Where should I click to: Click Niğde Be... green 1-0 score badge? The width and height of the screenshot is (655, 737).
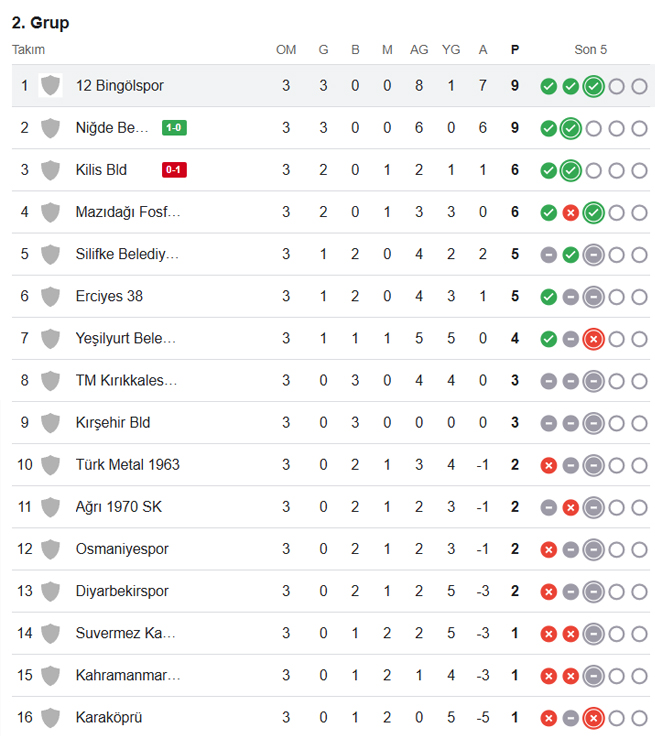click(174, 127)
